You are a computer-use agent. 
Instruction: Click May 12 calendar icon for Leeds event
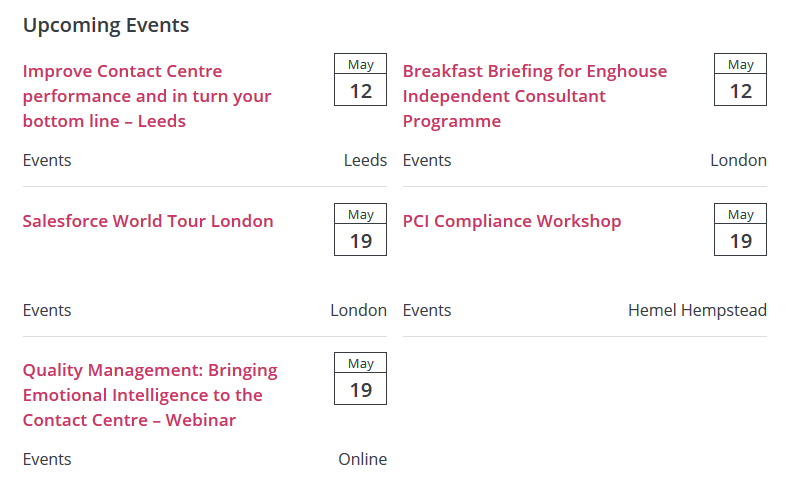360,80
